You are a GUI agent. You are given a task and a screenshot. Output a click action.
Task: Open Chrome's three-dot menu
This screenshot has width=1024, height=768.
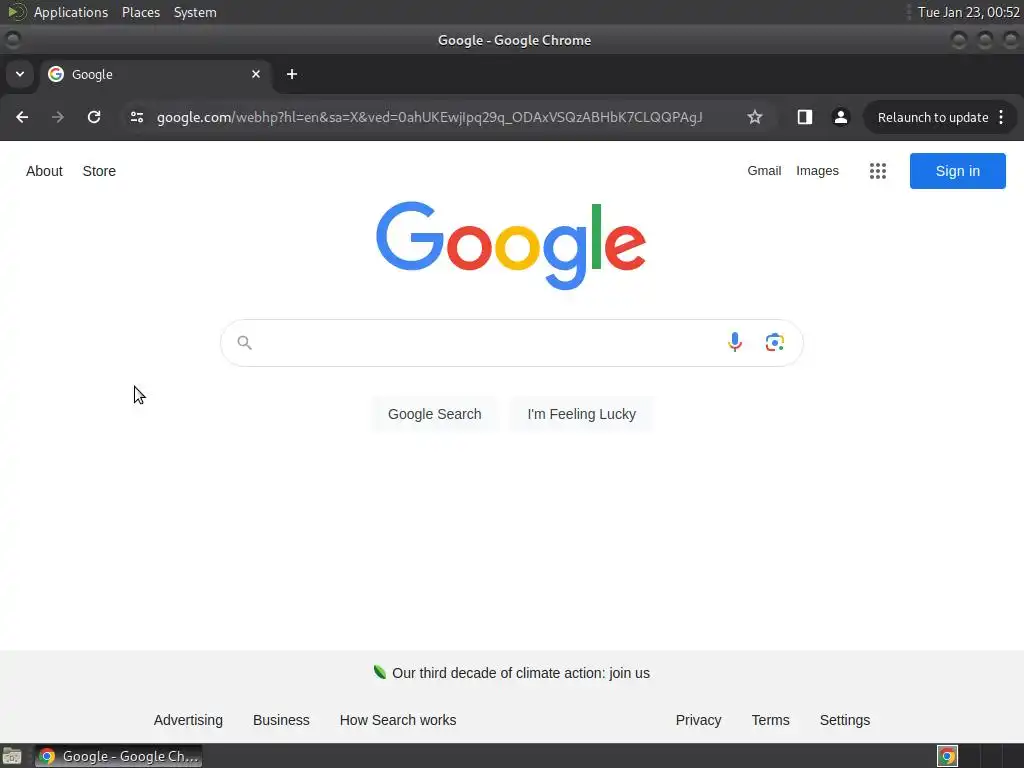pos(1001,117)
